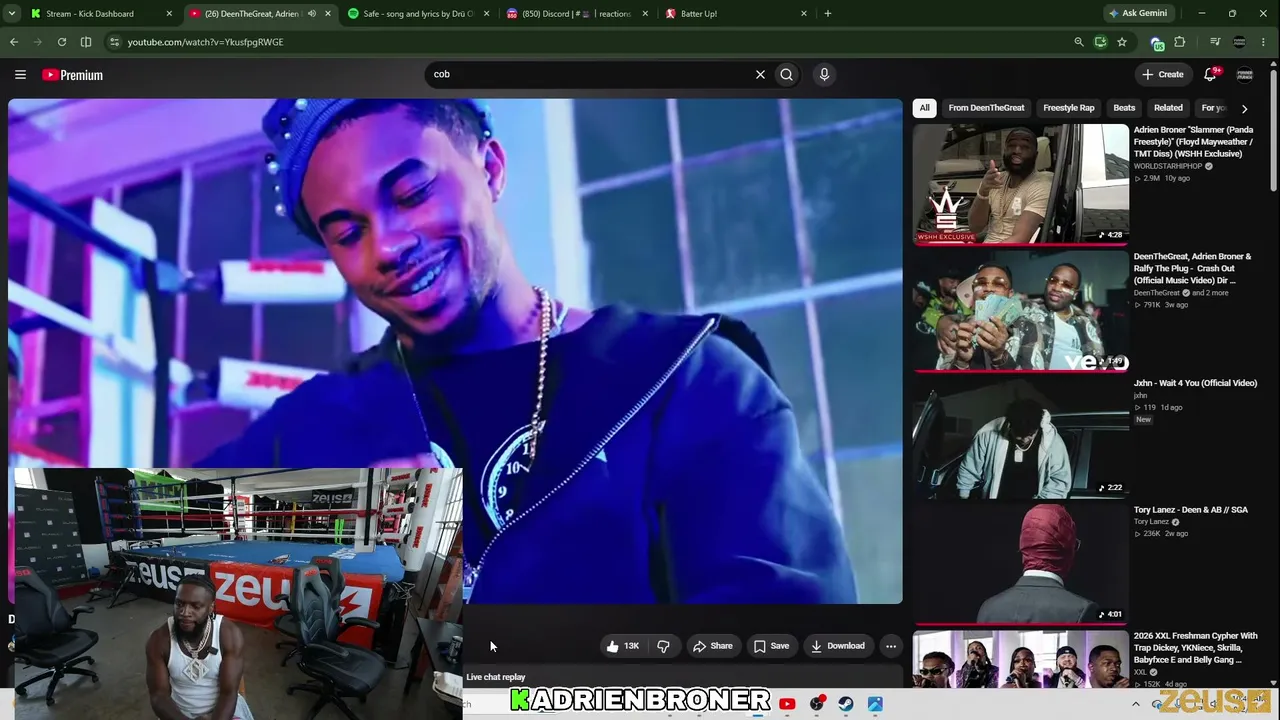Open the Tory Lanez channel link
This screenshot has height=720, width=1280.
coord(1151,522)
